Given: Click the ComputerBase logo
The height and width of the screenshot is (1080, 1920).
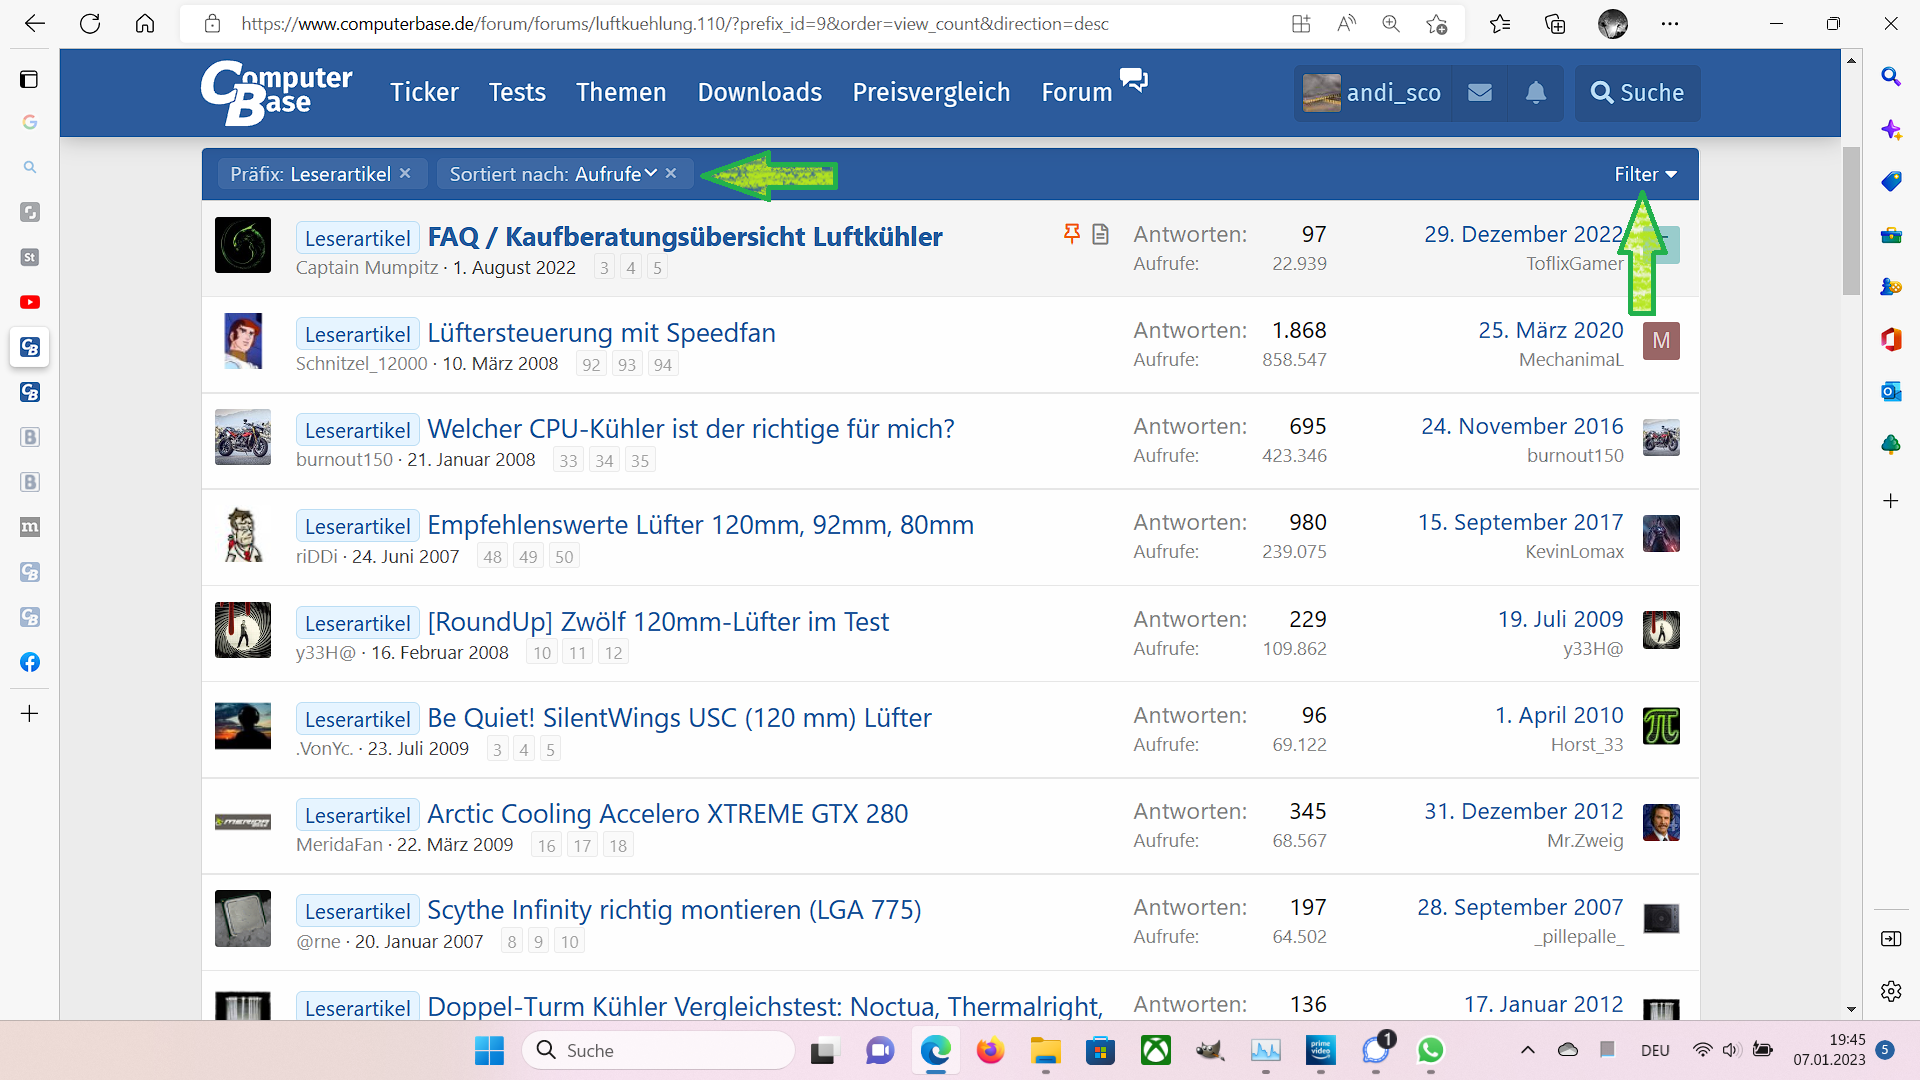Looking at the screenshot, I should 276,93.
